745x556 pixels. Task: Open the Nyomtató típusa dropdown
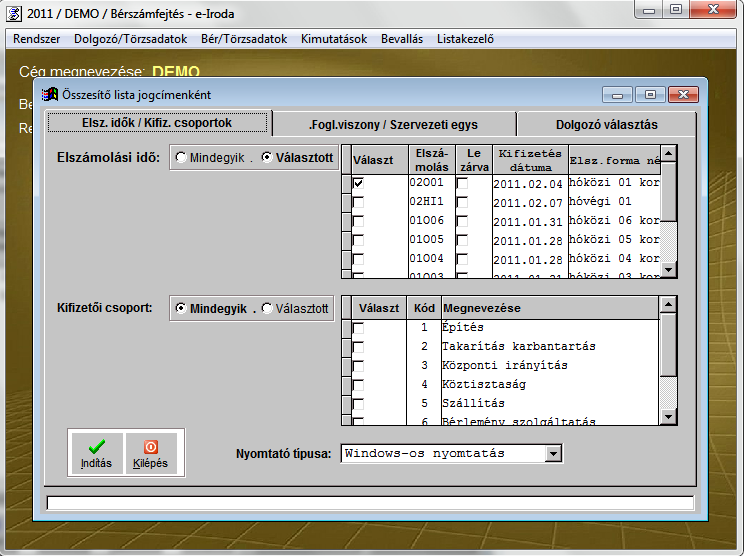[554, 454]
